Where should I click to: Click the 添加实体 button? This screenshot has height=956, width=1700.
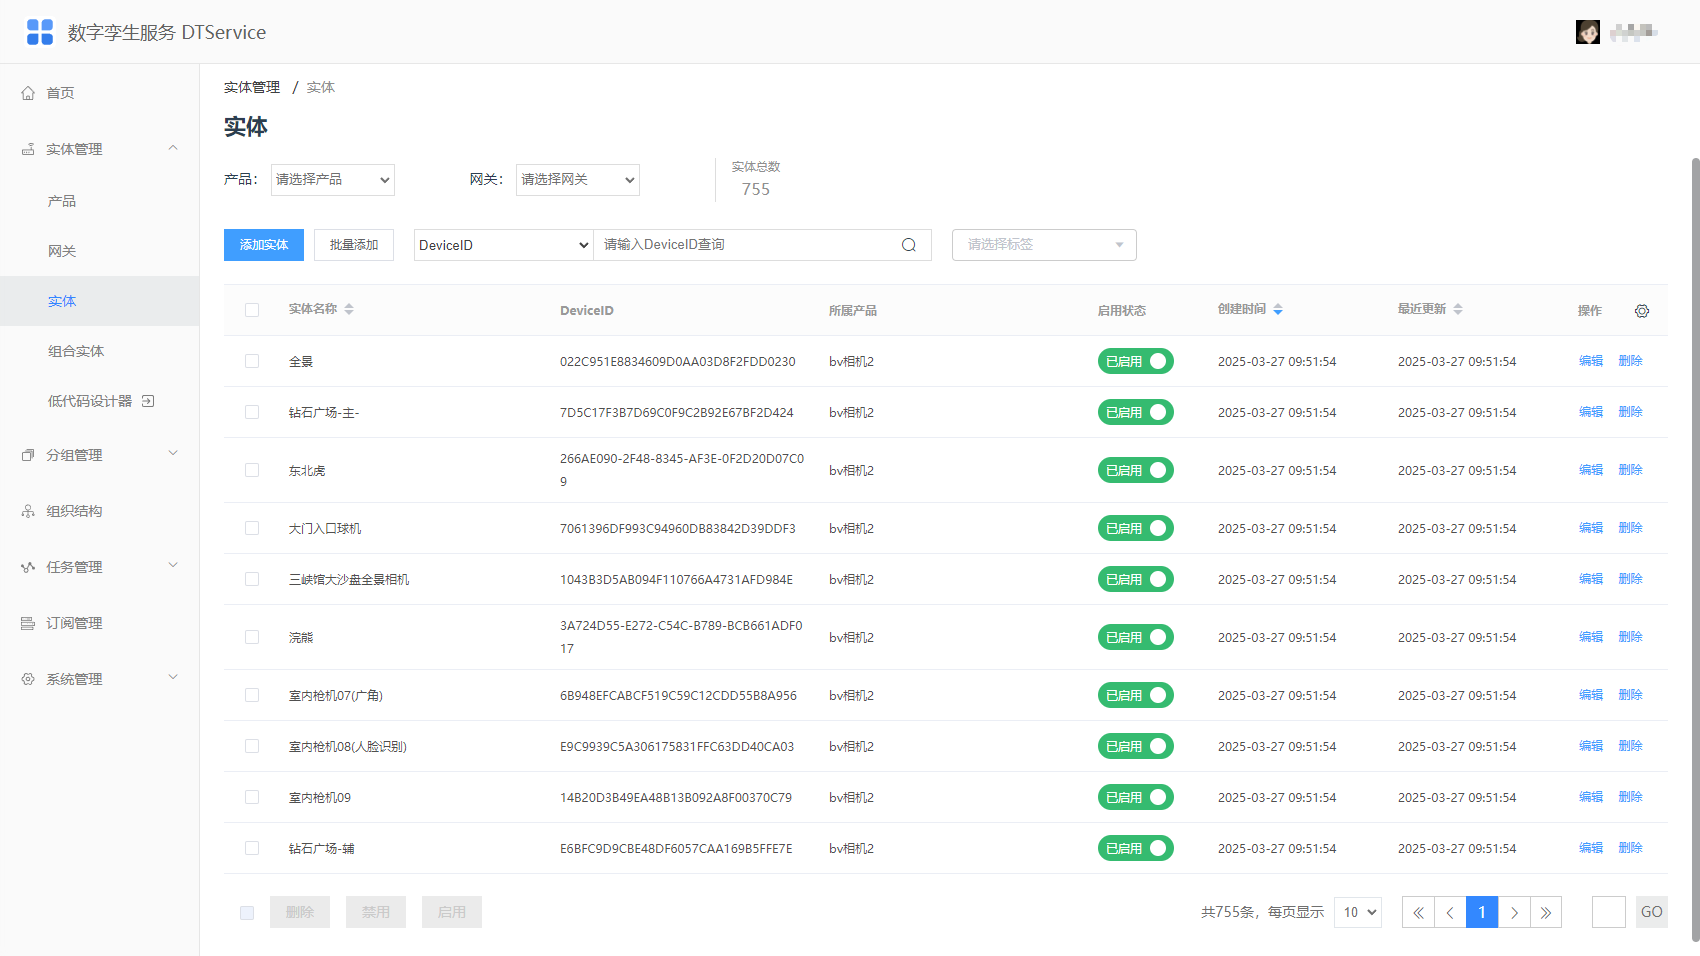tap(264, 245)
